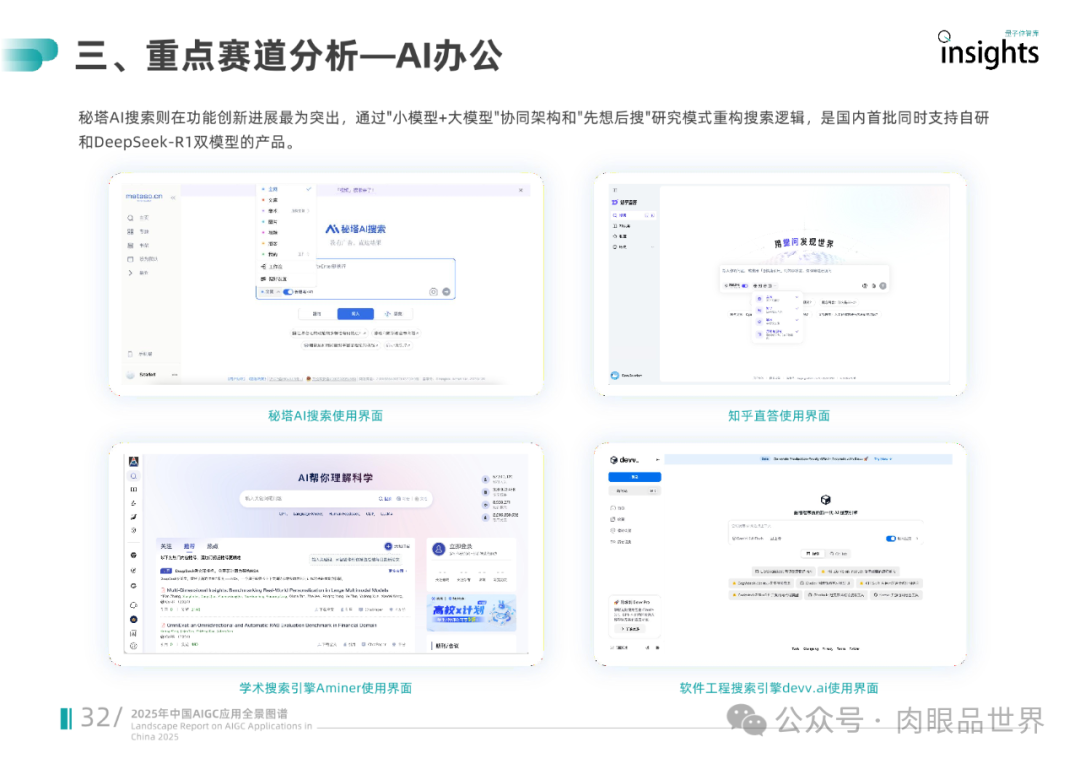Screen dimensions: 1080x764
Task: Click the 知乎直答 question input field
Action: coord(803,271)
